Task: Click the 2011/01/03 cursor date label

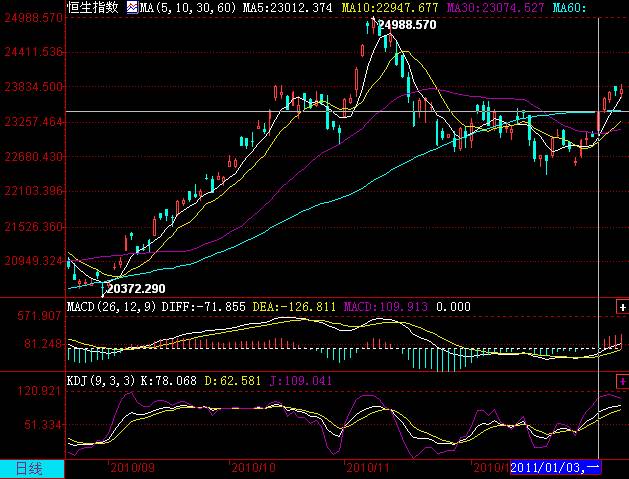Action: point(556,468)
